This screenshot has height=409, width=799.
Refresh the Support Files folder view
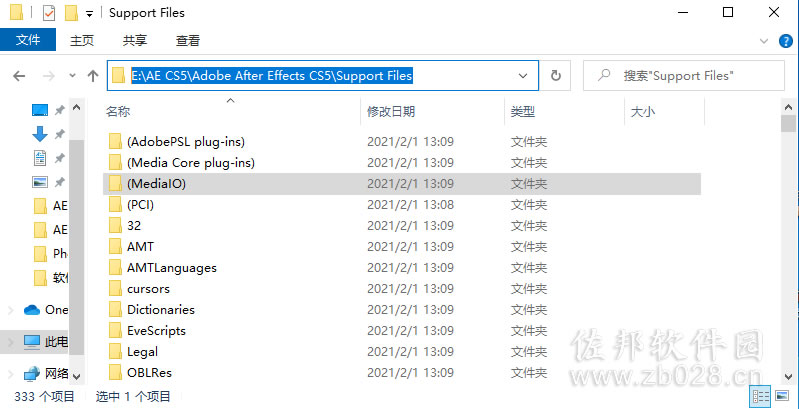tap(556, 76)
